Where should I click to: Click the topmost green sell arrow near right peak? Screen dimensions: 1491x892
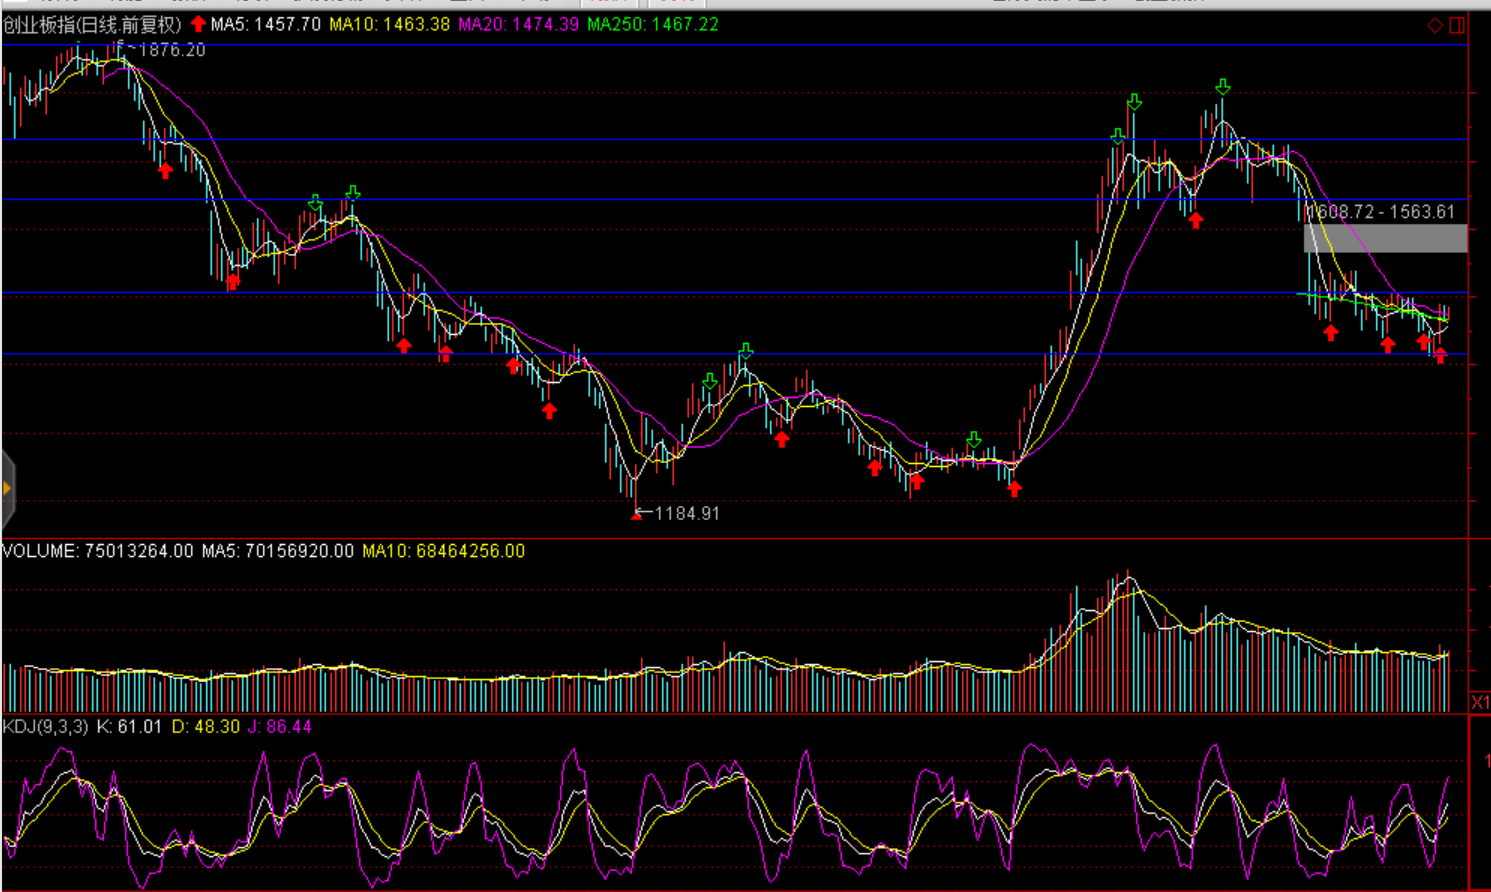(1222, 87)
